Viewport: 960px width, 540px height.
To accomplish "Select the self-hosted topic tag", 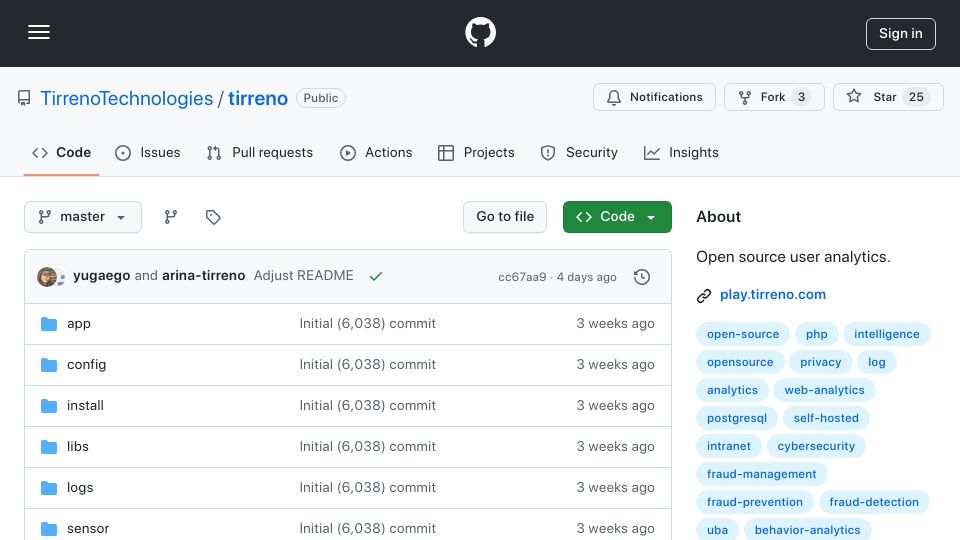I will click(x=826, y=419).
